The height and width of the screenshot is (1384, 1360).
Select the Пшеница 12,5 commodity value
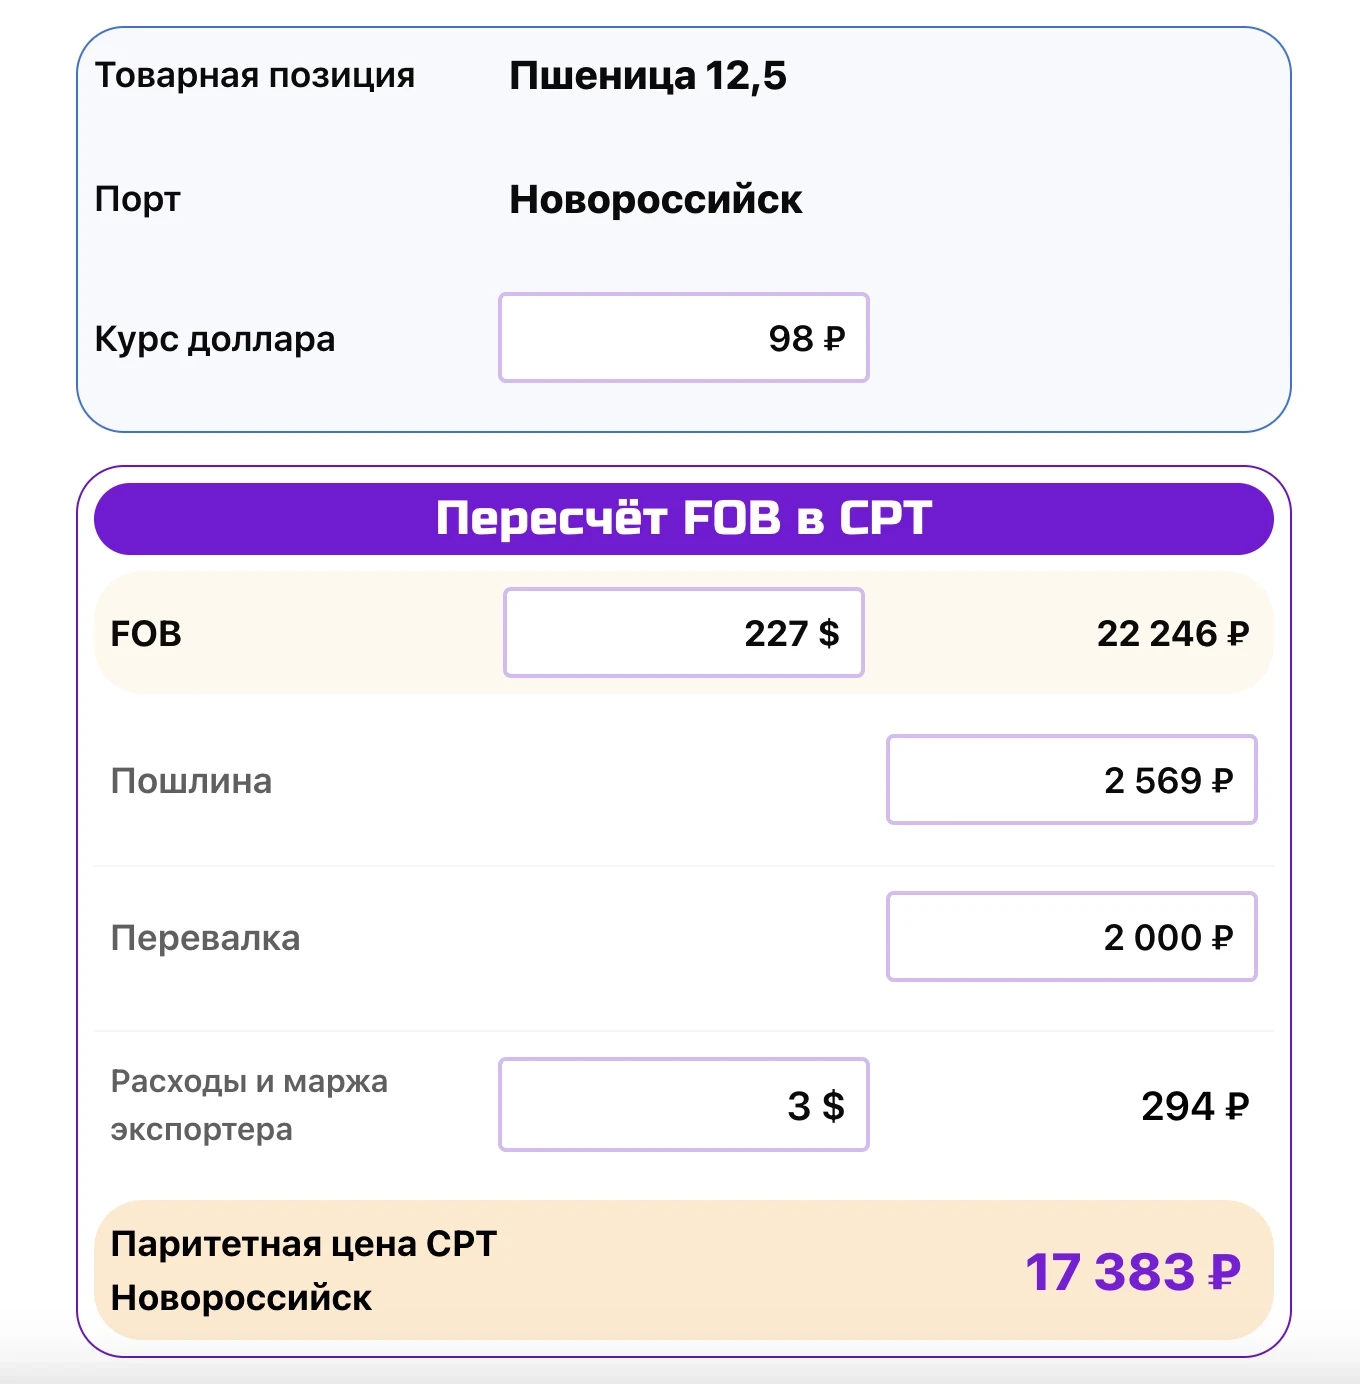click(647, 75)
